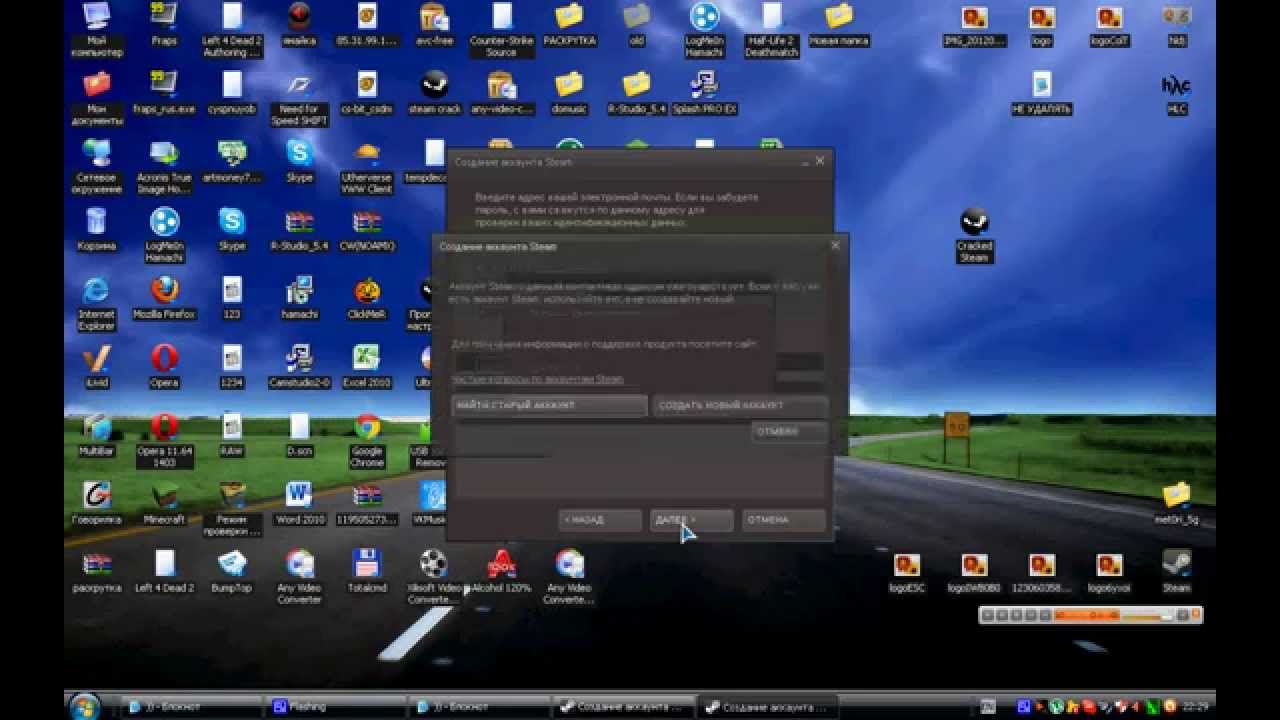Open the HLC desktop icon
This screenshot has width=1280, height=720.
(1177, 93)
